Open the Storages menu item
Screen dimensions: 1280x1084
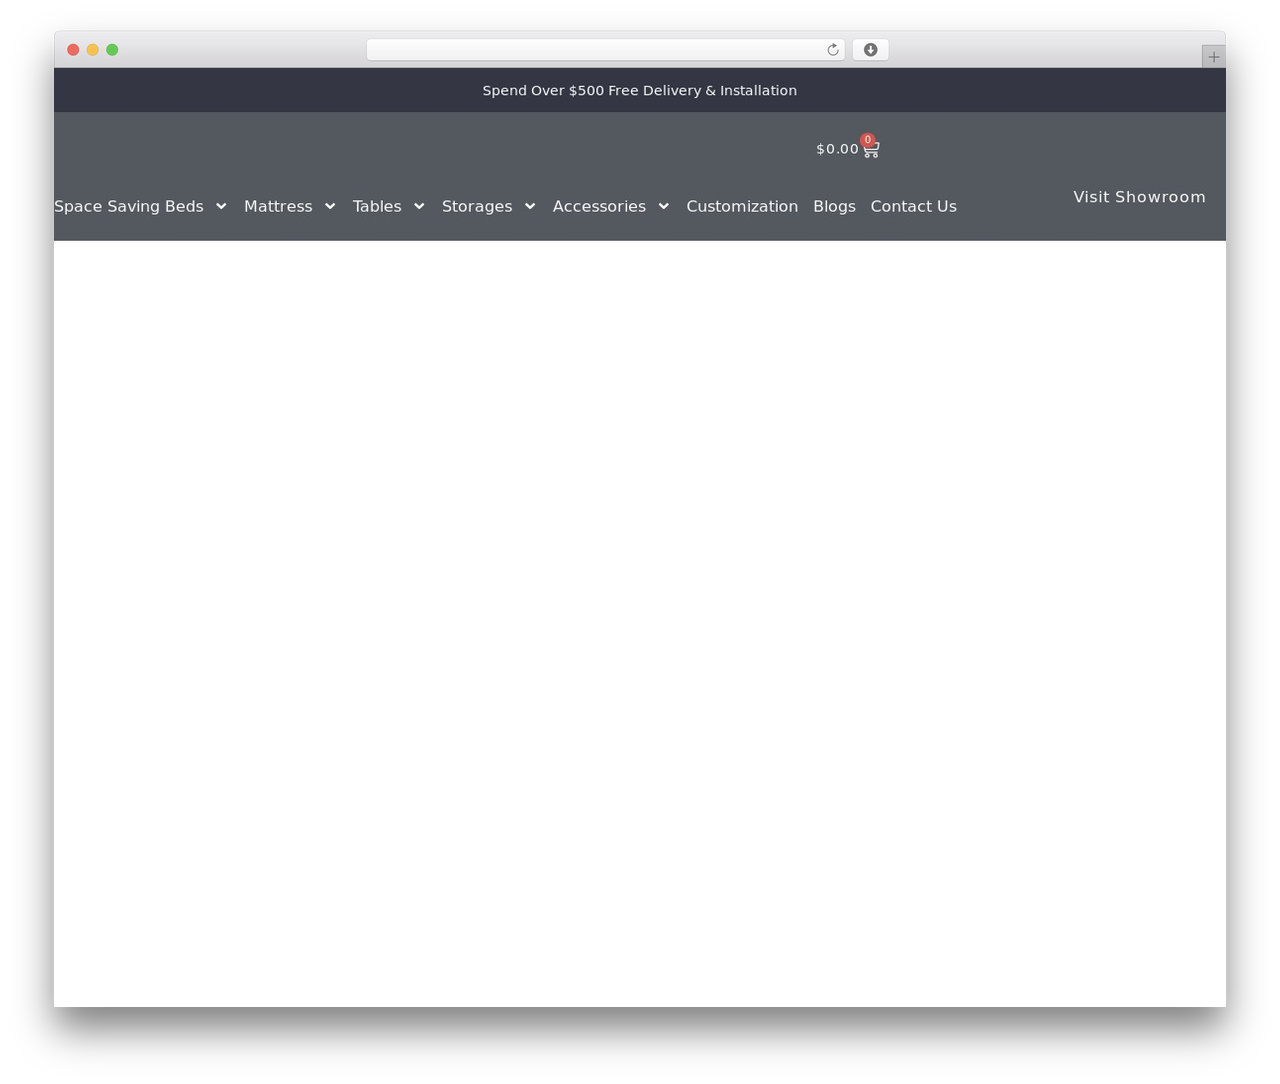click(x=477, y=206)
